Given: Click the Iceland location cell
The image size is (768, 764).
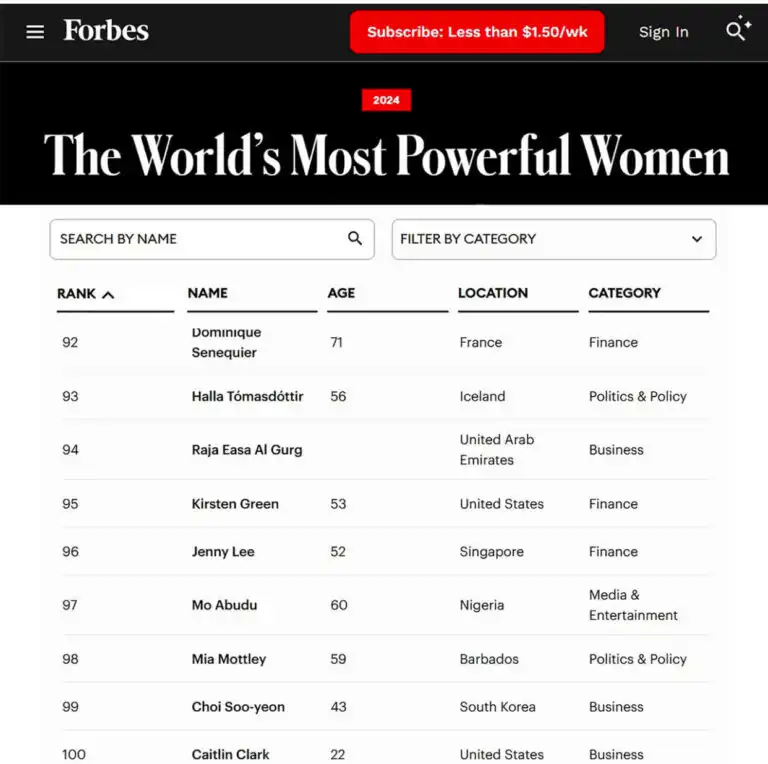Looking at the screenshot, I should point(482,396).
